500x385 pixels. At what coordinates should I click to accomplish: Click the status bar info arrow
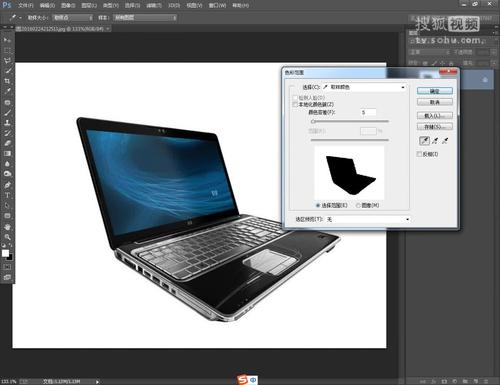pos(97,381)
